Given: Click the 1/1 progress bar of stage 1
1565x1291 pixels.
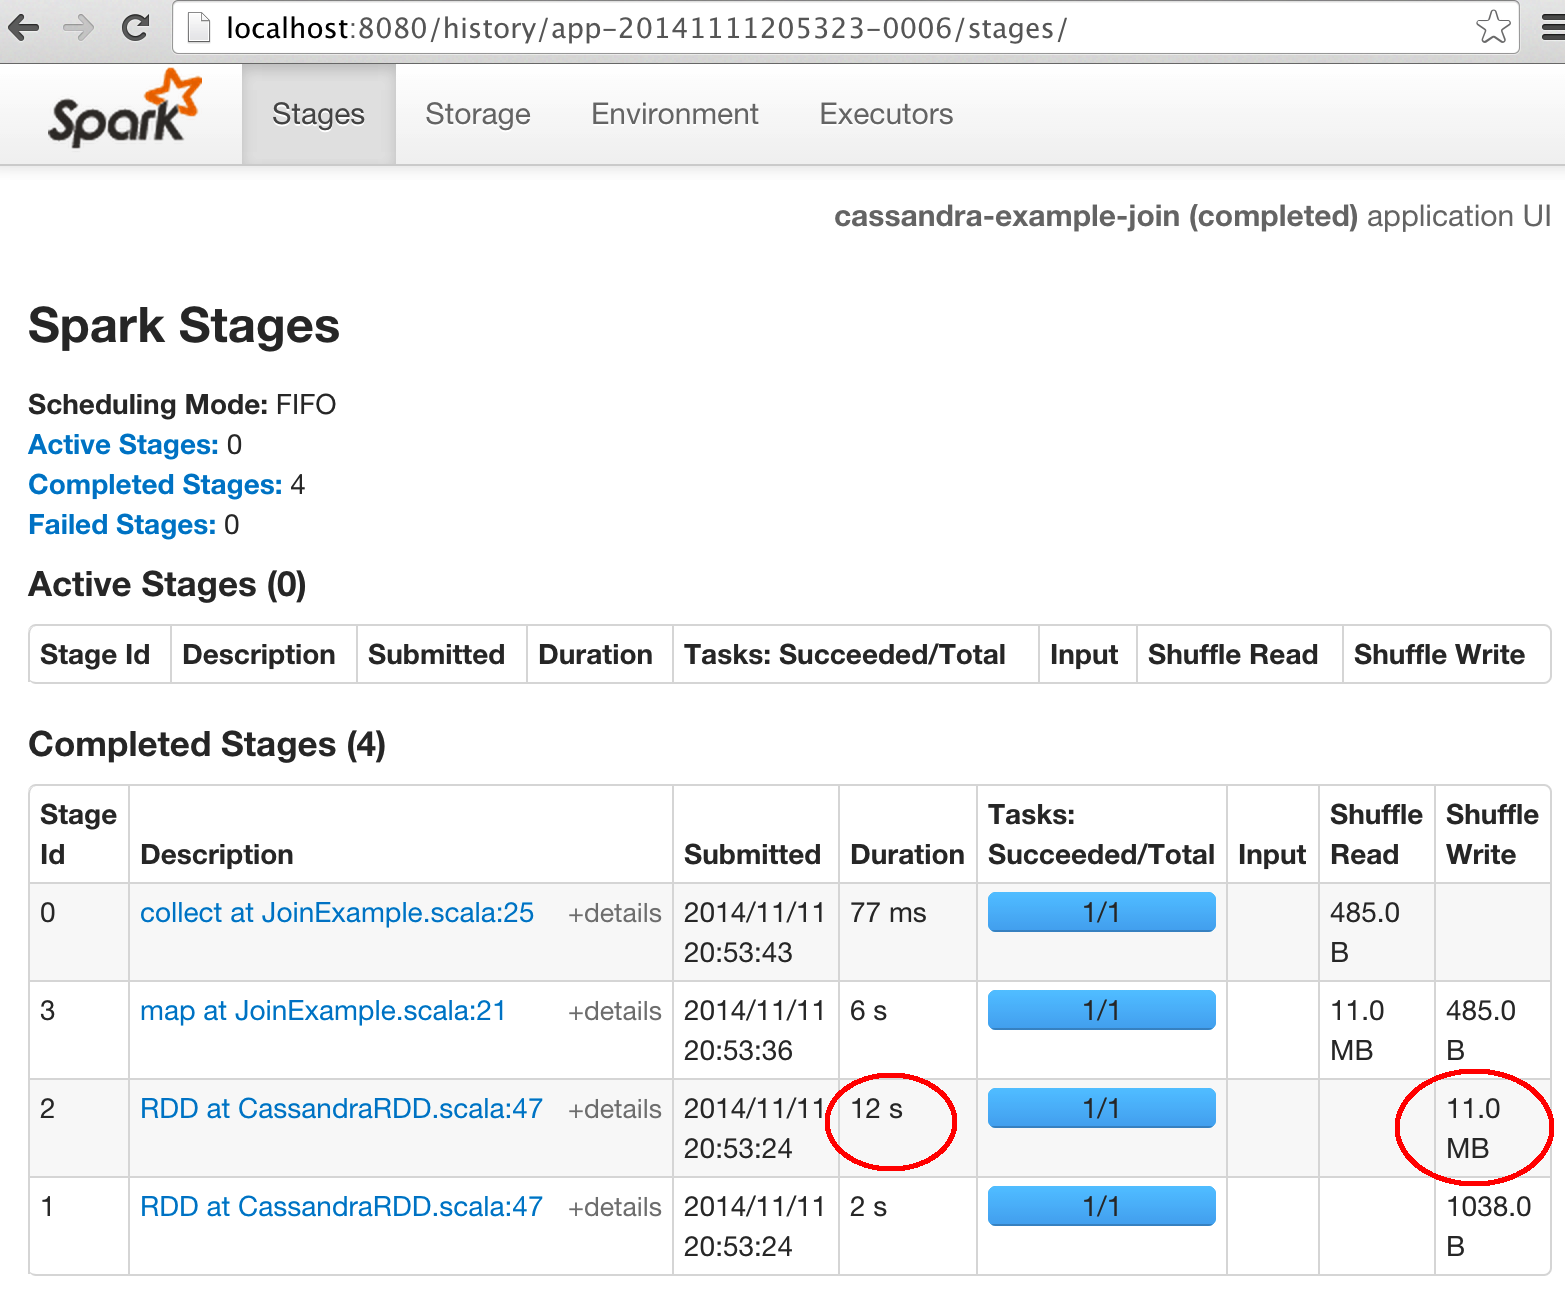Looking at the screenshot, I should 1101,1206.
